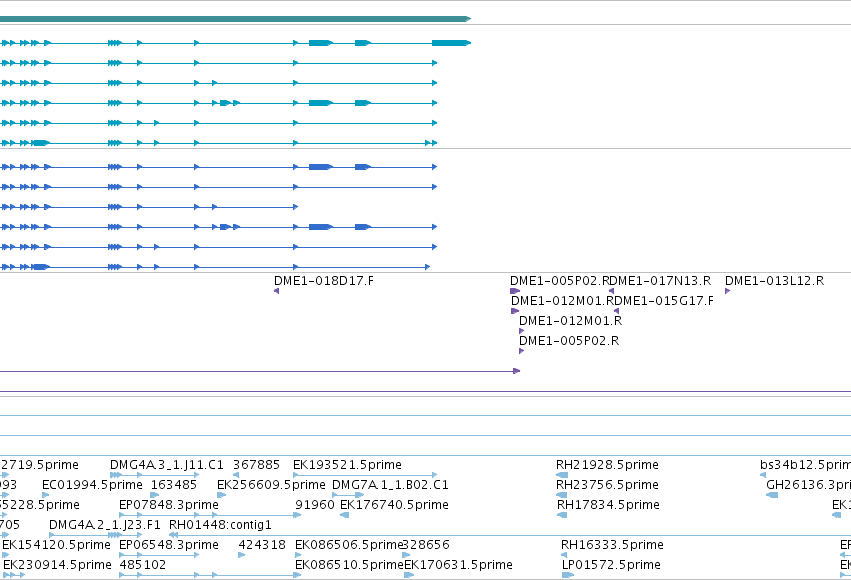Click the thick dark-teal gene bar at top
Screen dimensions: 851x580
(x=236, y=19)
